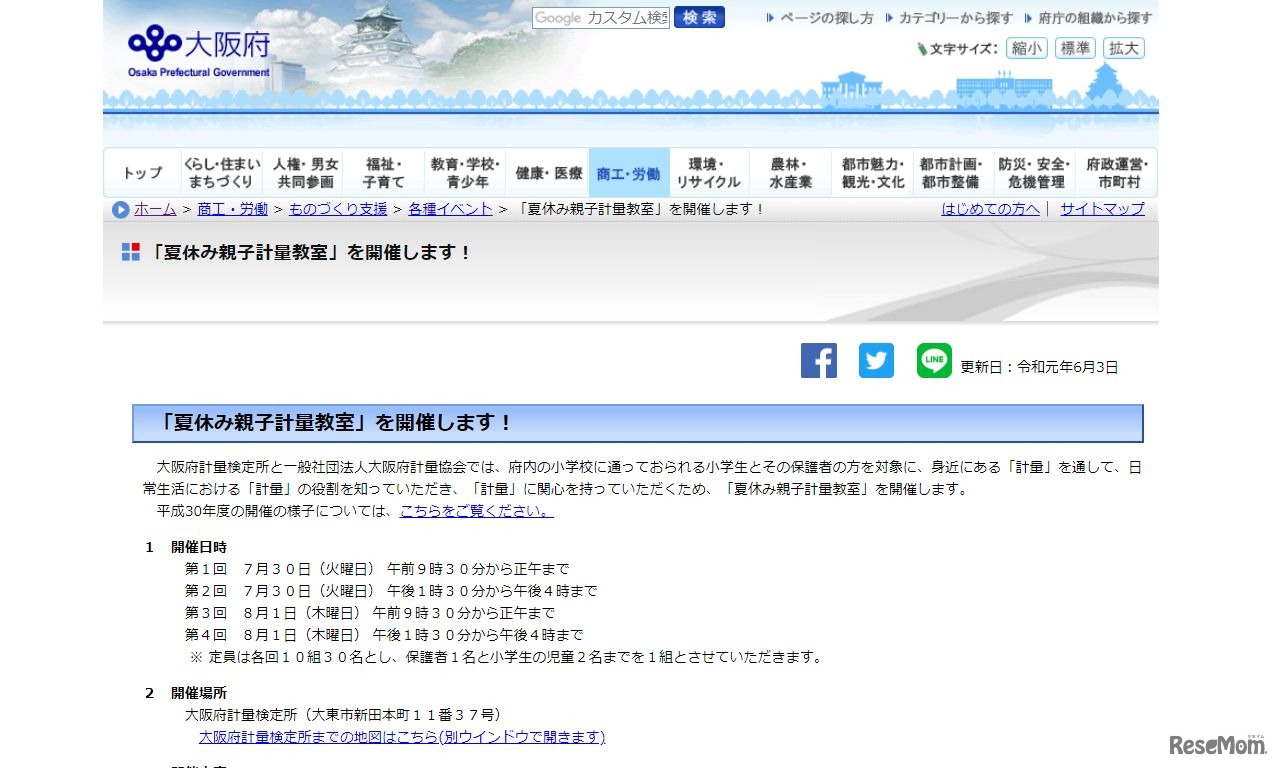Open the 教育・学校・青少年 tab
This screenshot has width=1280, height=768.
466,173
